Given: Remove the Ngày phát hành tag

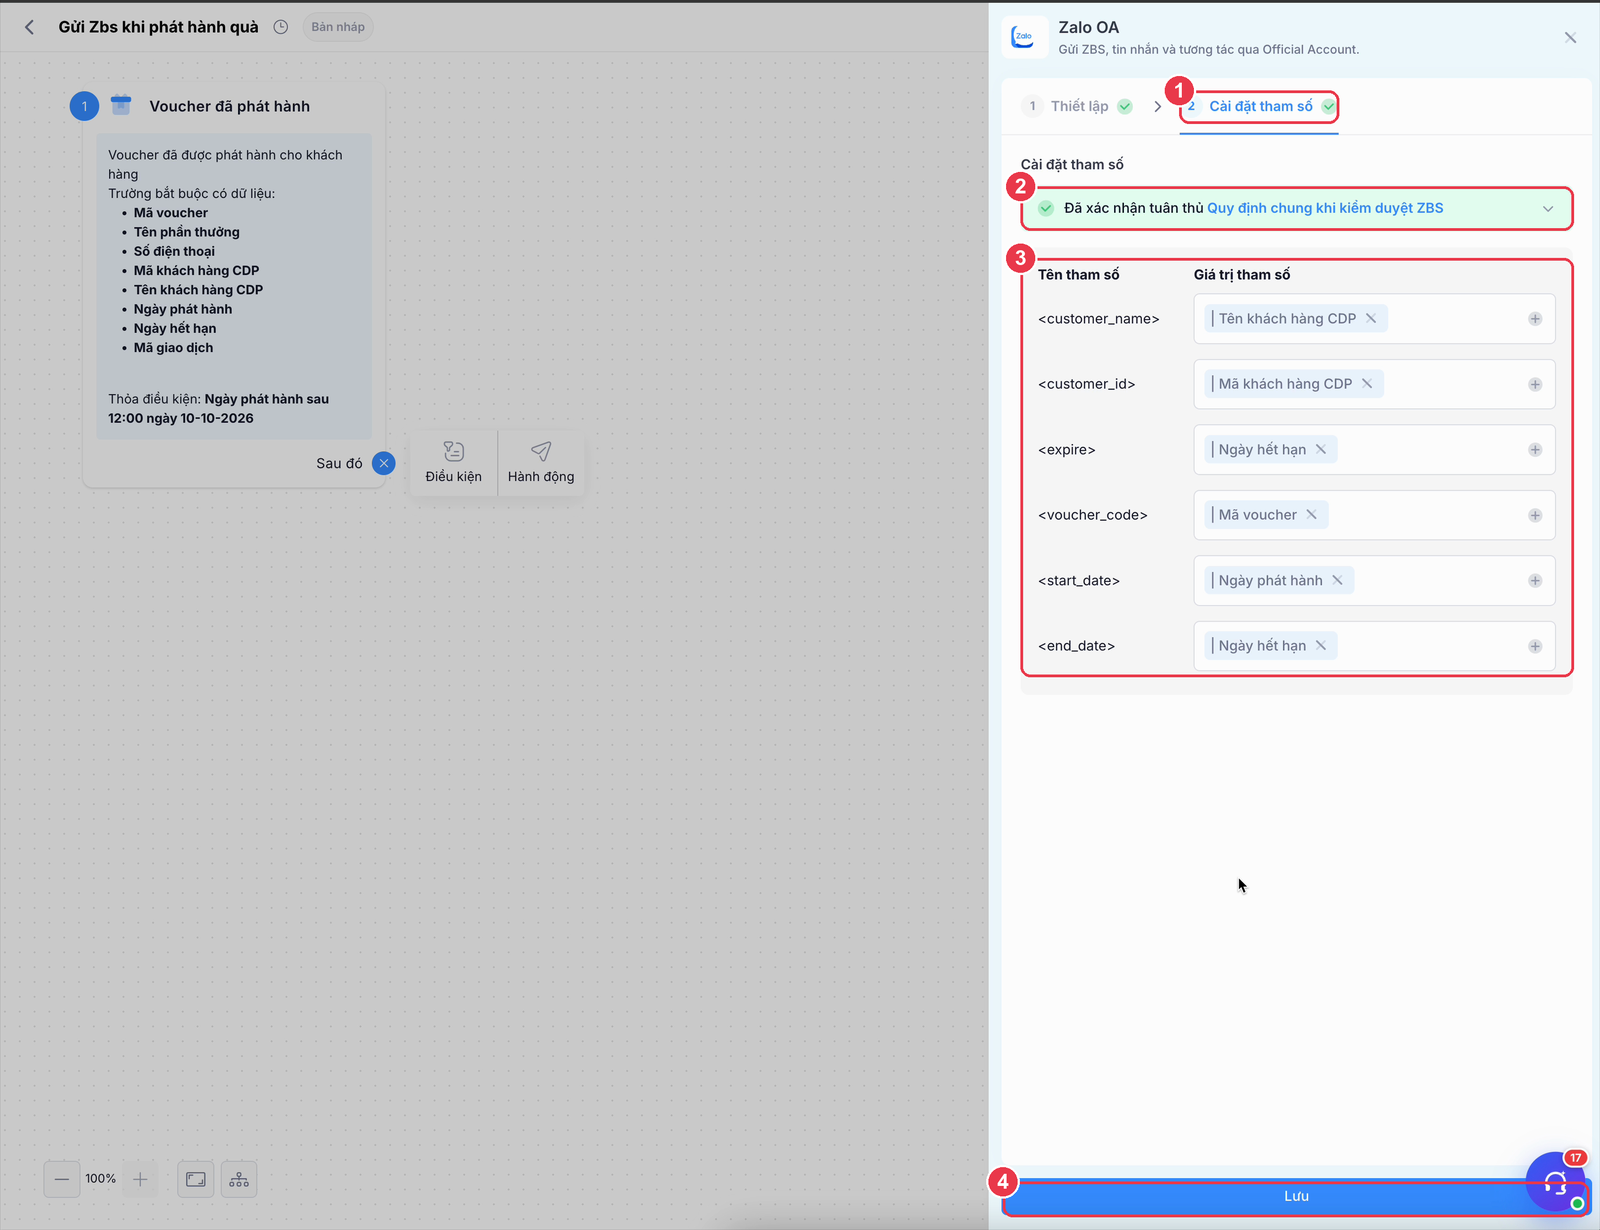Looking at the screenshot, I should click(x=1337, y=581).
